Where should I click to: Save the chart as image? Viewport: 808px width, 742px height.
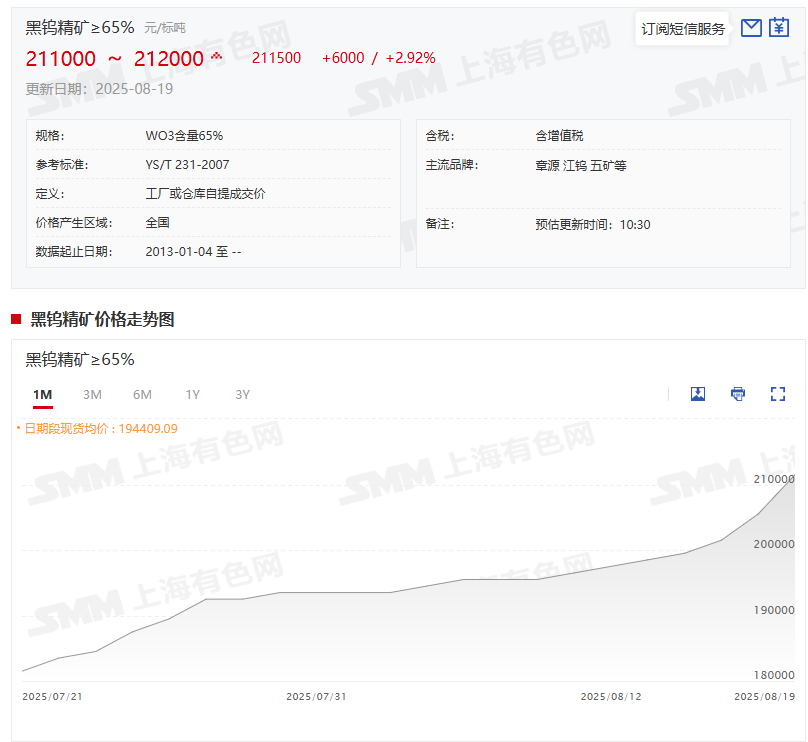[x=698, y=394]
